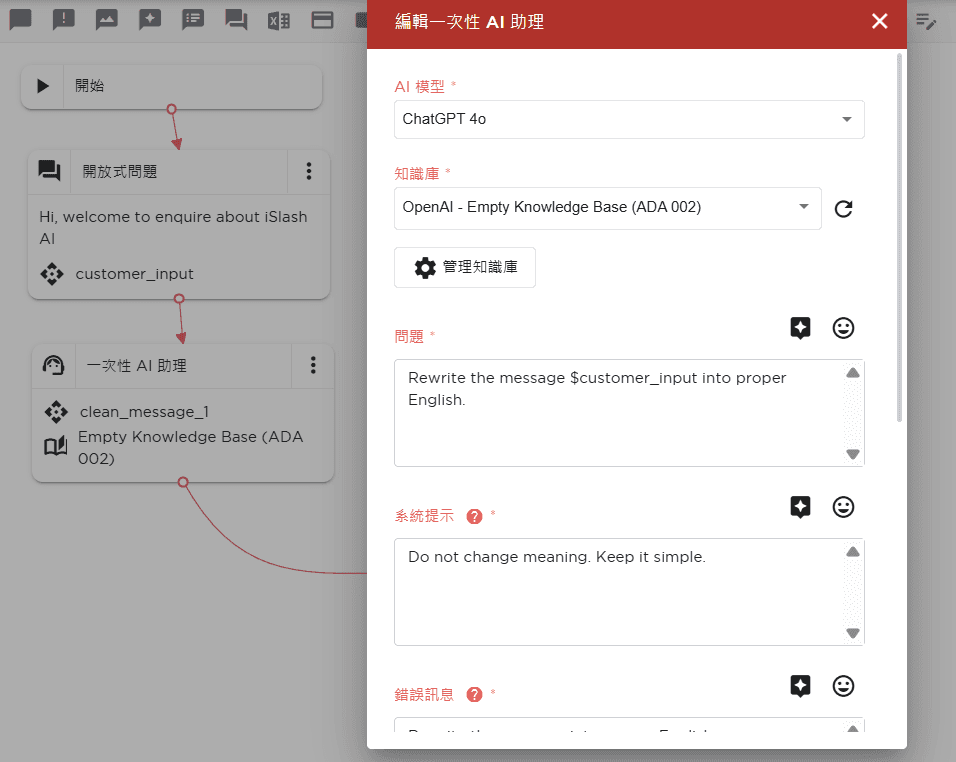This screenshot has height=762, width=956.
Task: Open the AI 模型 dropdown showing ChatGPT 4o
Action: coord(629,119)
